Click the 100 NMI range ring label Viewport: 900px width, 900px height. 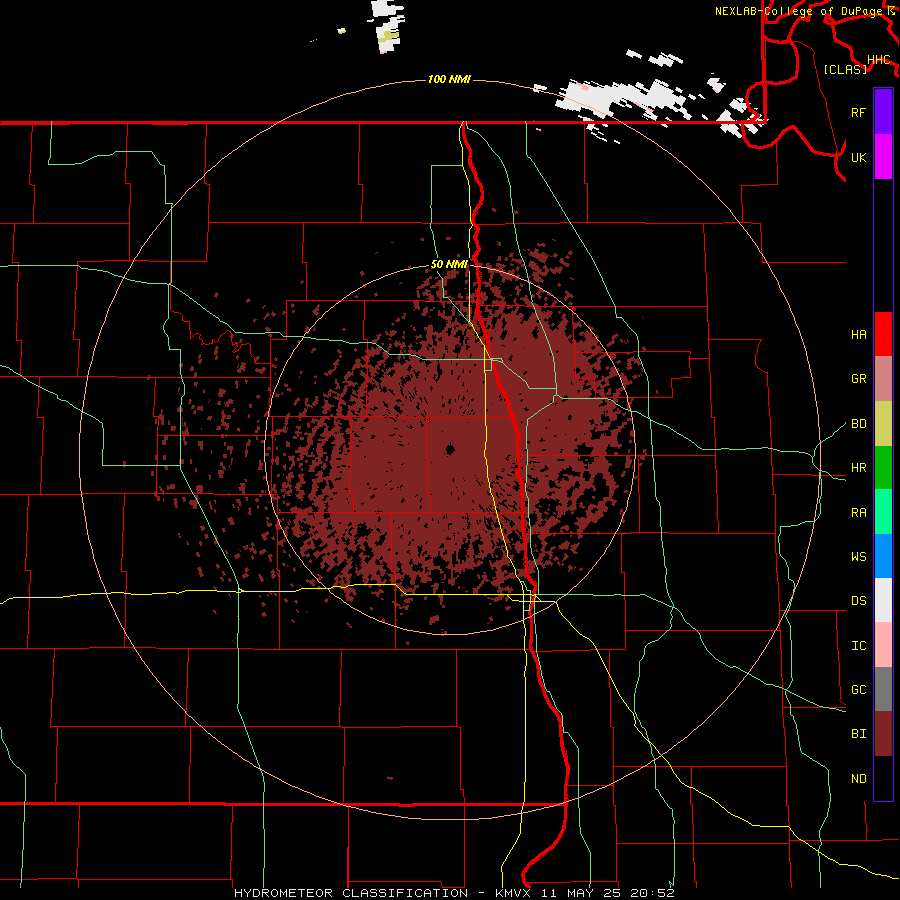[449, 79]
